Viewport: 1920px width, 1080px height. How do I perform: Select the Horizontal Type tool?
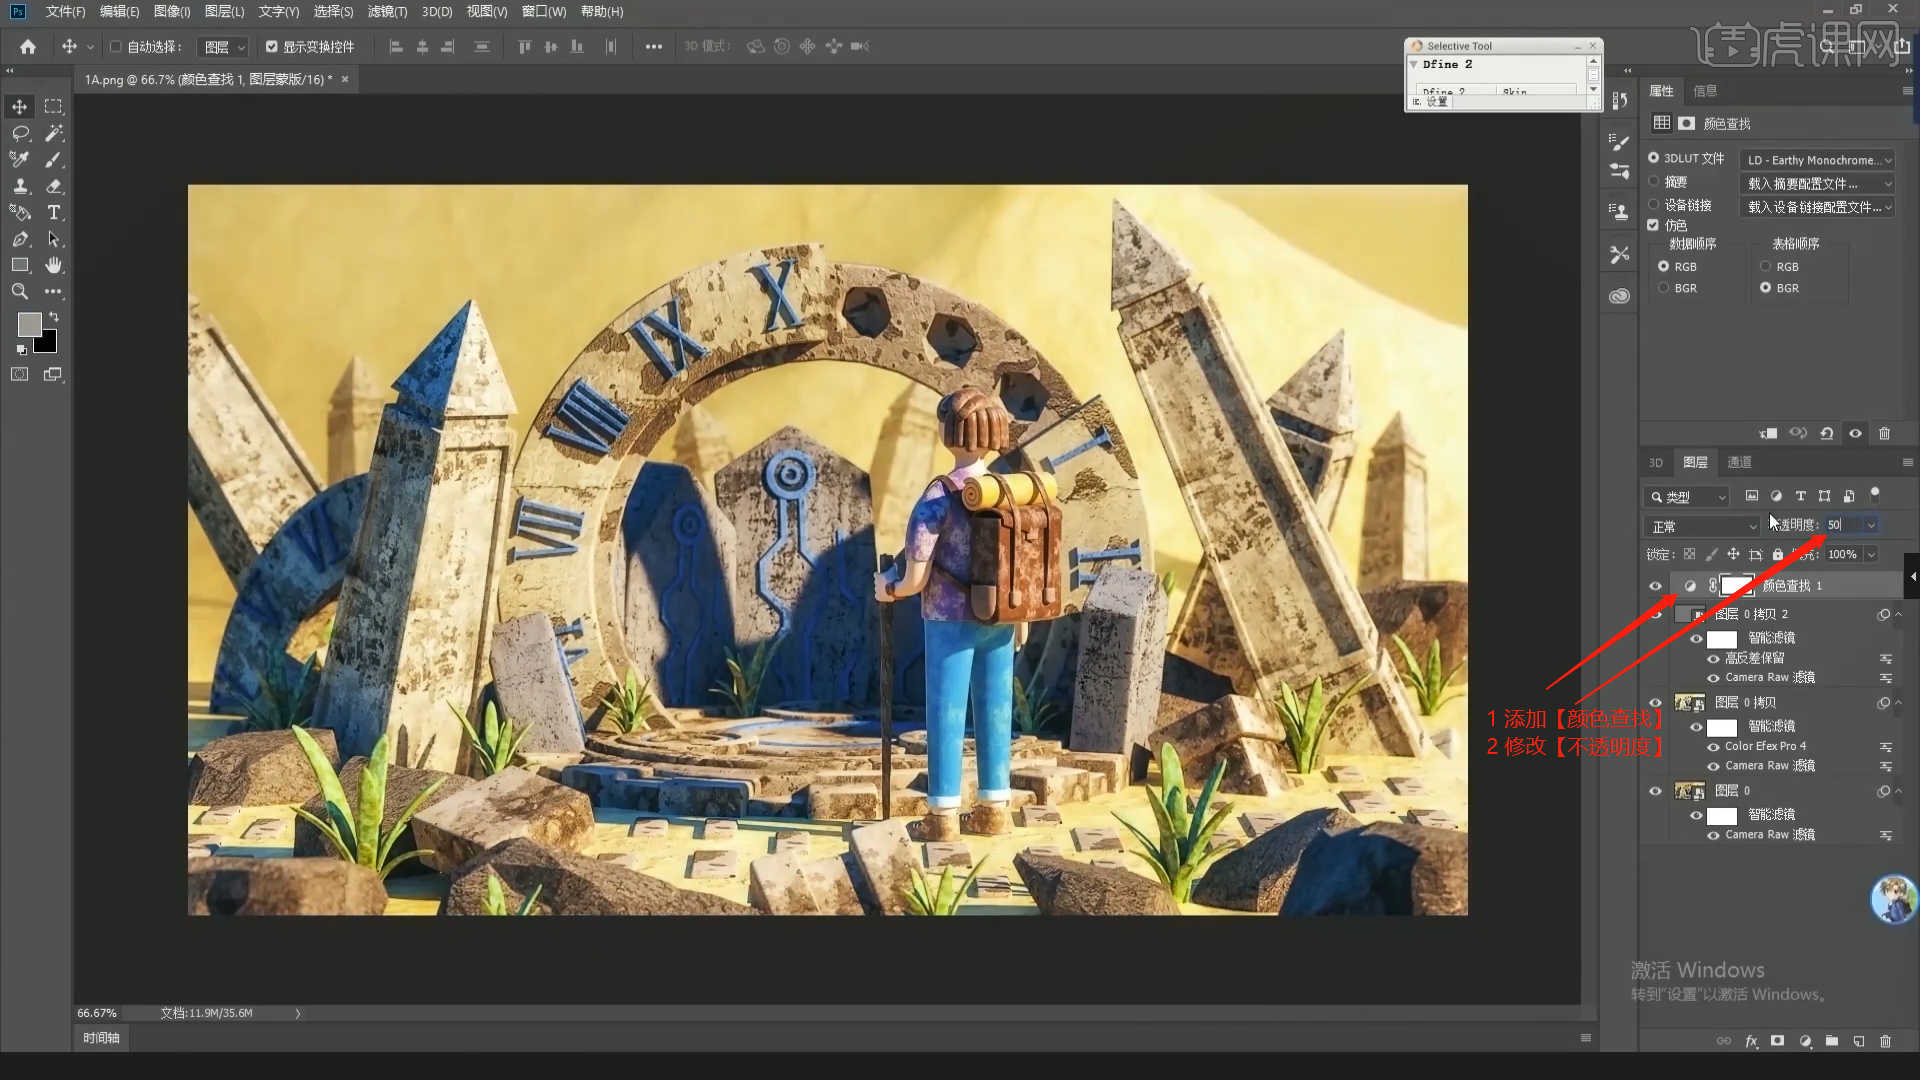pyautogui.click(x=54, y=212)
